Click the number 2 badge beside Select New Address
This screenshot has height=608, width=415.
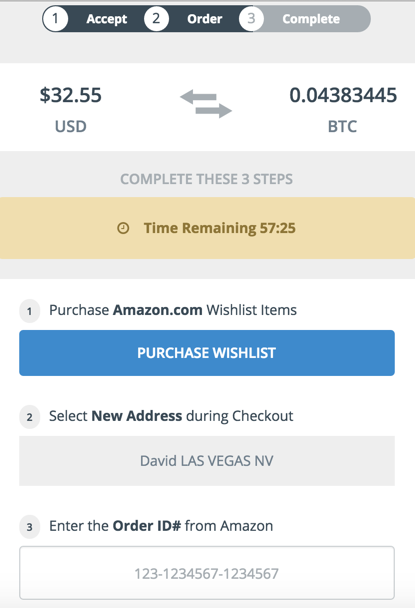pyautogui.click(x=29, y=417)
